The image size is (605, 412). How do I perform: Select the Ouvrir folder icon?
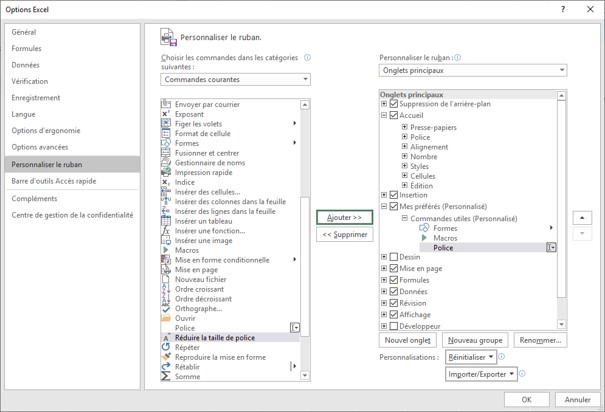pos(166,318)
